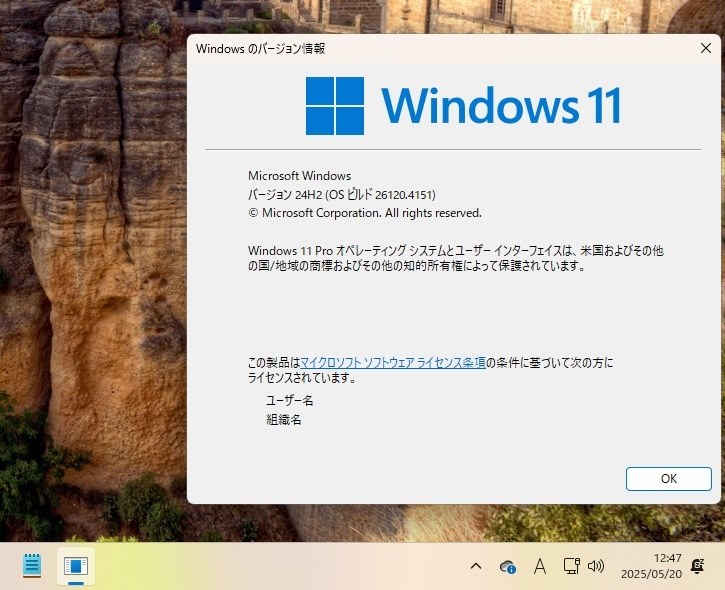Click the Windows 11 Pro オペレーティング システム paragraph
The height and width of the screenshot is (590, 725).
[x=456, y=258]
